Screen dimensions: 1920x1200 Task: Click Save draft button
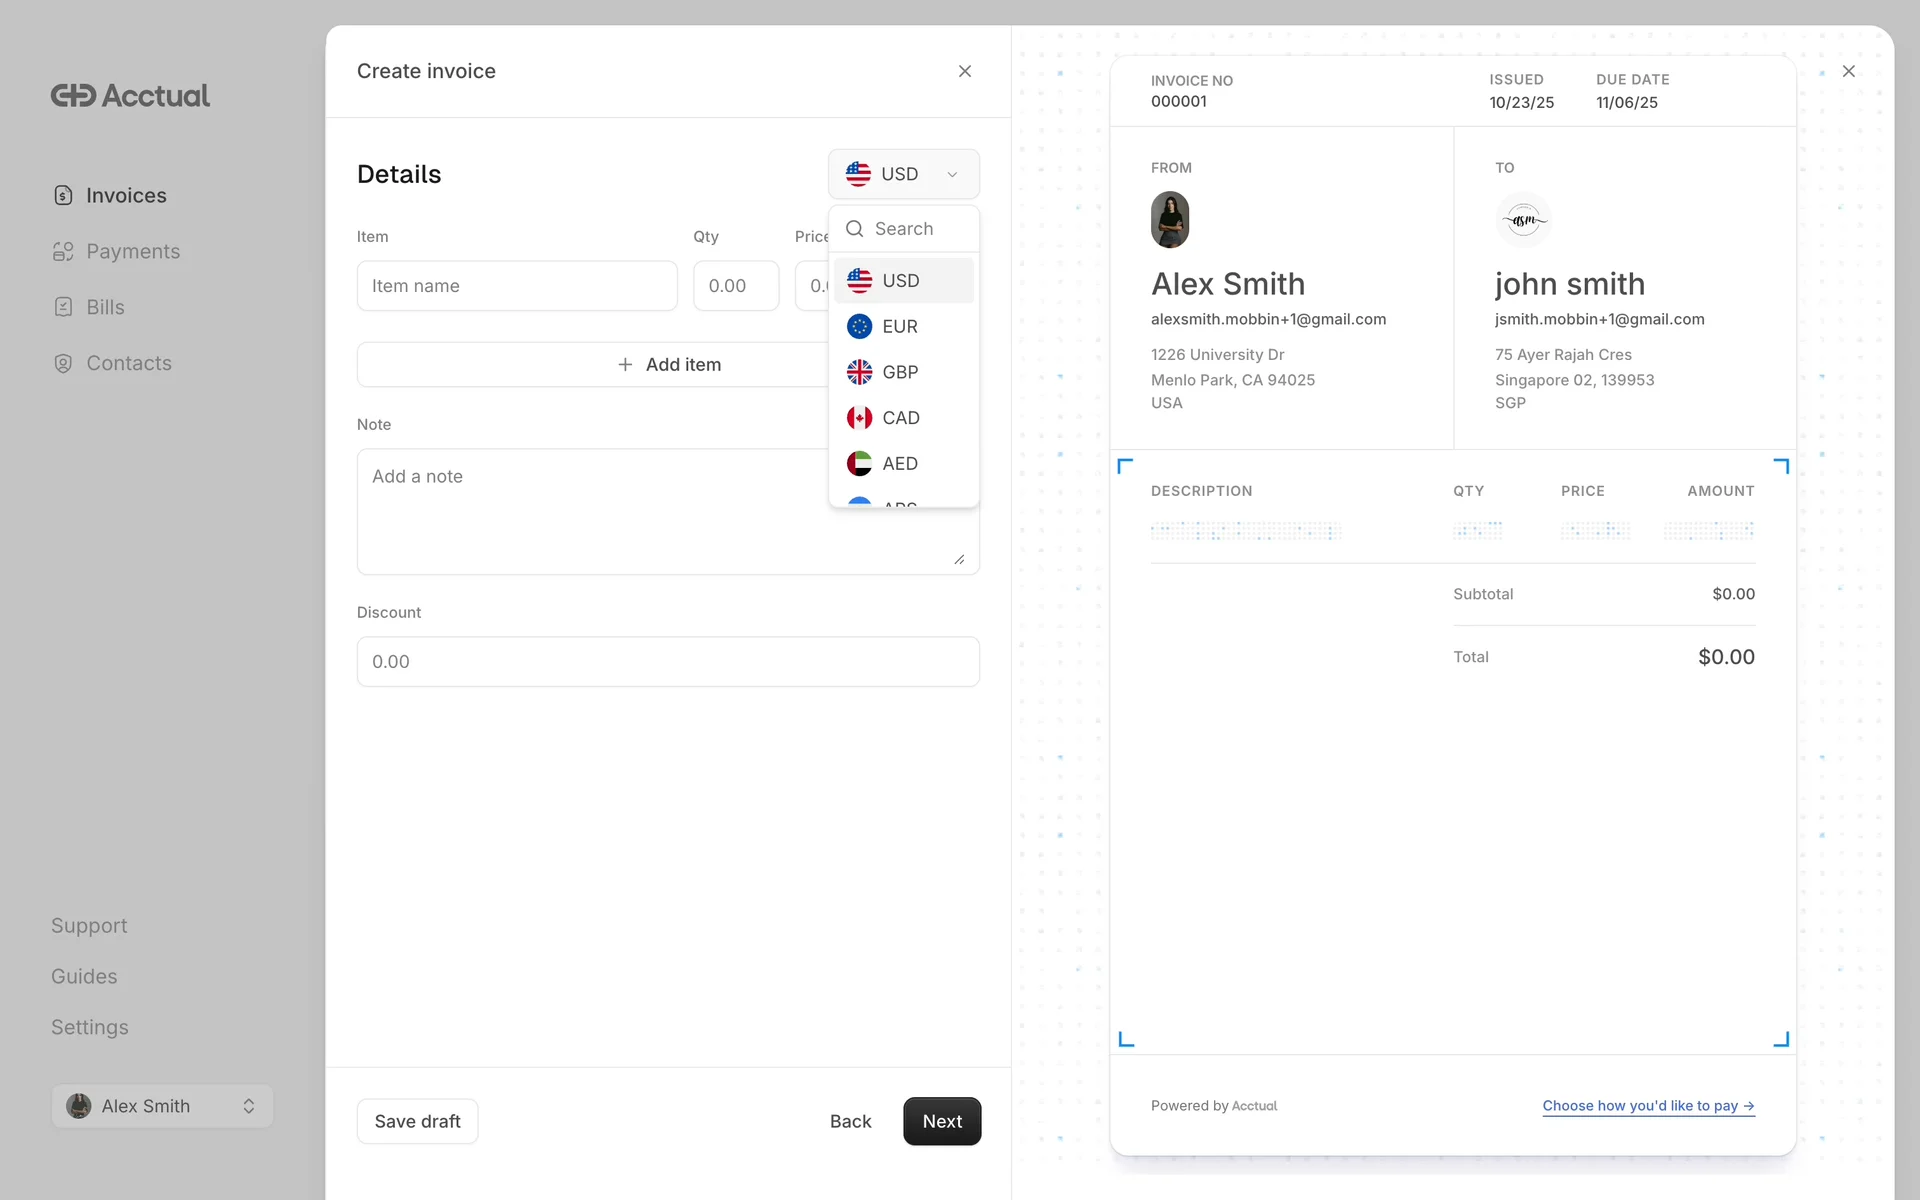(417, 1121)
